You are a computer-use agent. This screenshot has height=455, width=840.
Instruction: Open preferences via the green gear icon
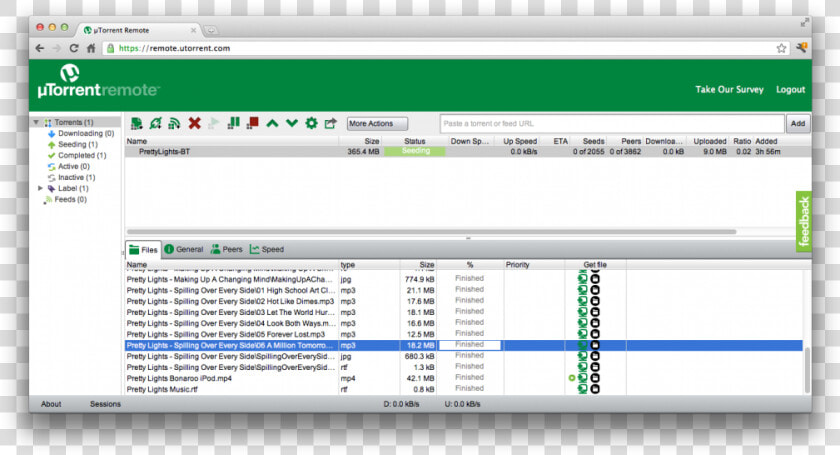coord(311,123)
